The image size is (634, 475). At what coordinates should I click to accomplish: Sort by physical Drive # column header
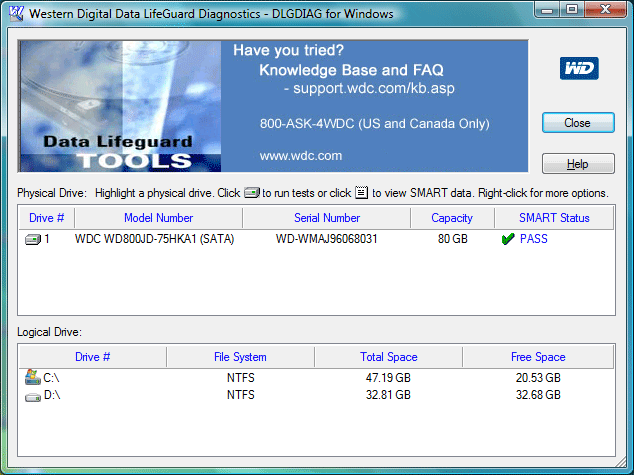pyautogui.click(x=46, y=218)
